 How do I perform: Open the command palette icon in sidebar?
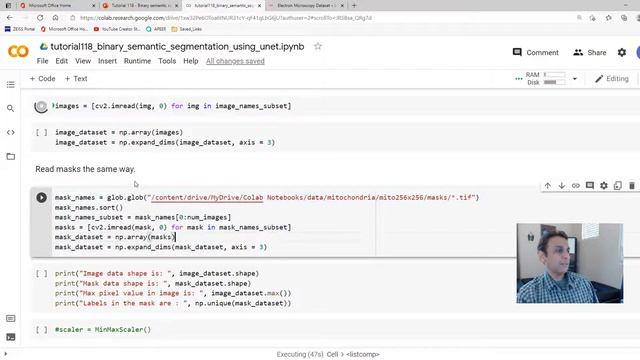coord(11,318)
